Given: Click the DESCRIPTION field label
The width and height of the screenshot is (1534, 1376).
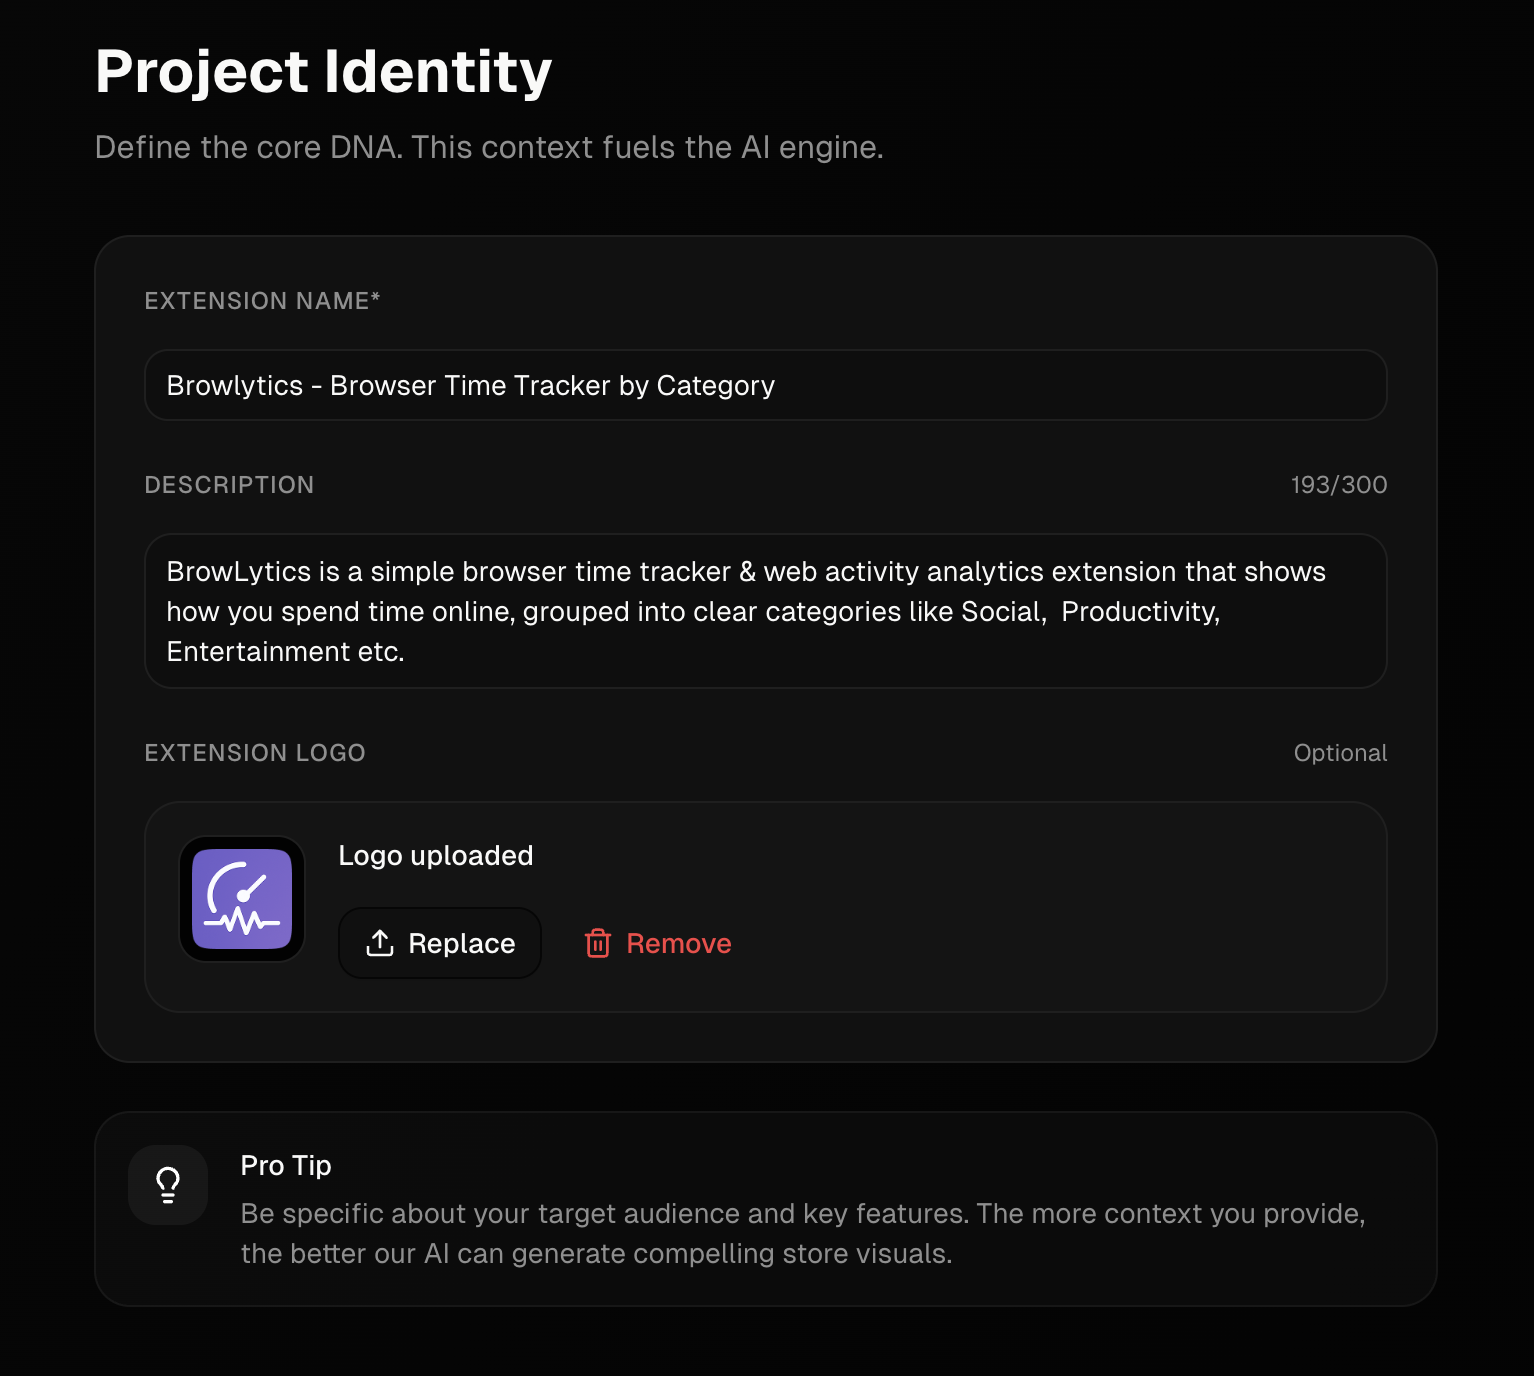Looking at the screenshot, I should (x=229, y=484).
